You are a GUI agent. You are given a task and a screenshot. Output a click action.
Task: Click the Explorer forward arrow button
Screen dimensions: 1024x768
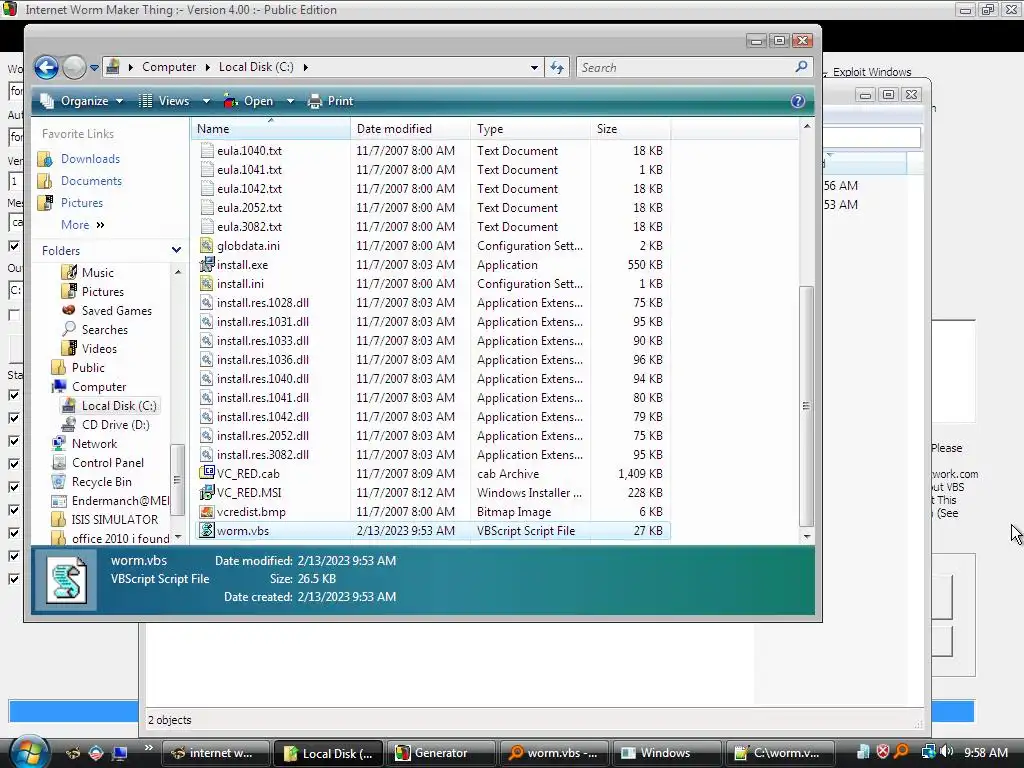pyautogui.click(x=74, y=67)
